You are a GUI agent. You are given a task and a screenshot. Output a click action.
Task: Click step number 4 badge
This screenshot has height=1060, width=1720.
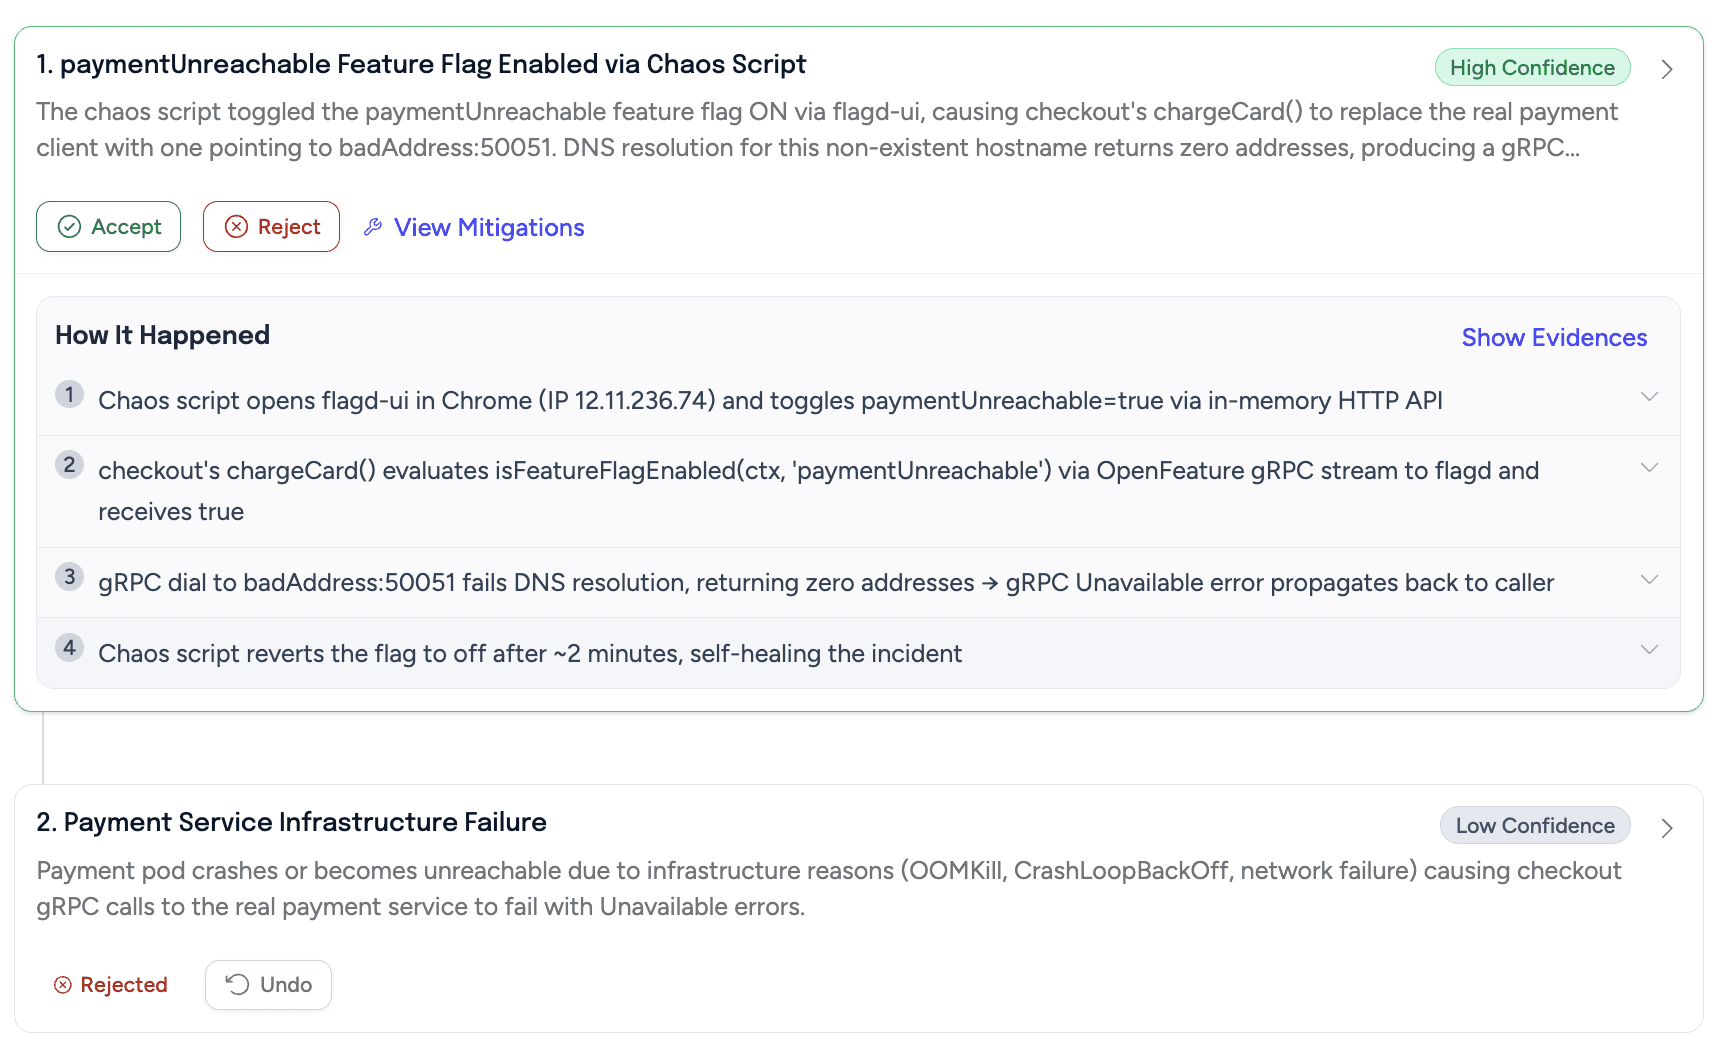(x=69, y=647)
